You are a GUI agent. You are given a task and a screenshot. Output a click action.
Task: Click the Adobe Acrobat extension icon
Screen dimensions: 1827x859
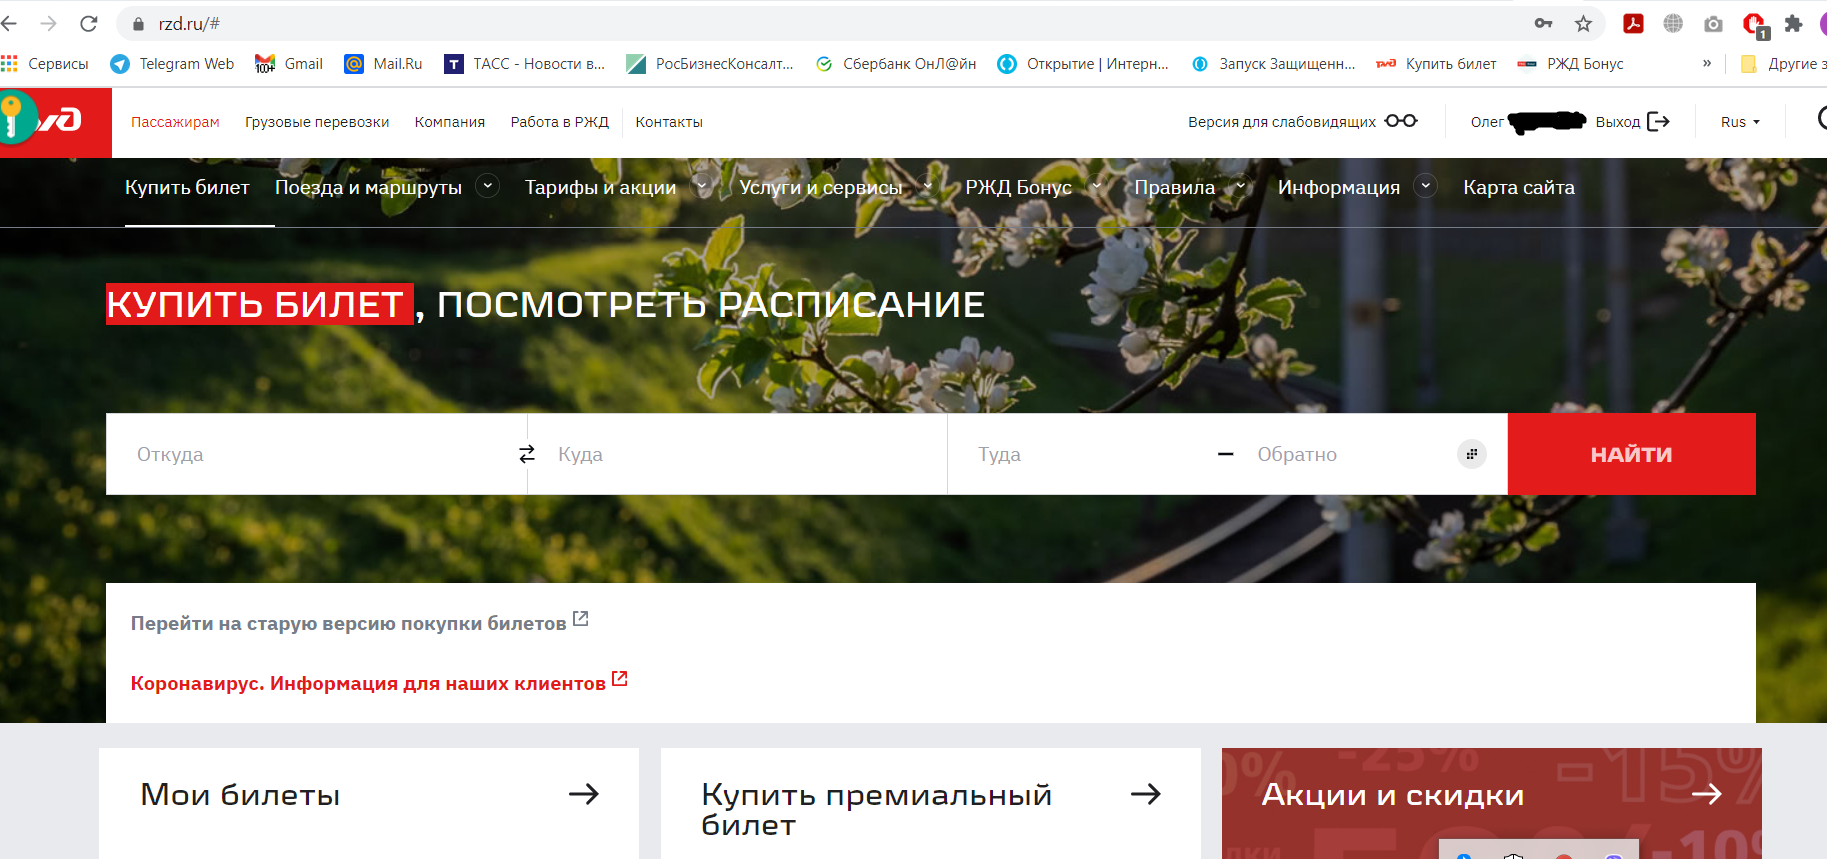1633,24
